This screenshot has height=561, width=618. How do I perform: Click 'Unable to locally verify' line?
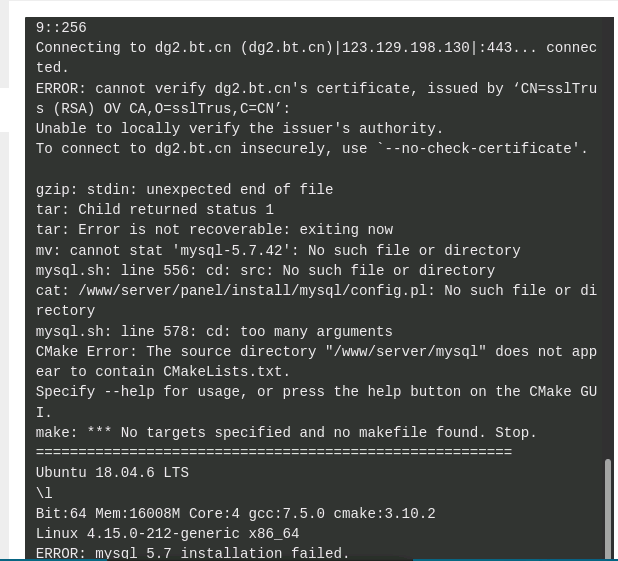point(239,129)
